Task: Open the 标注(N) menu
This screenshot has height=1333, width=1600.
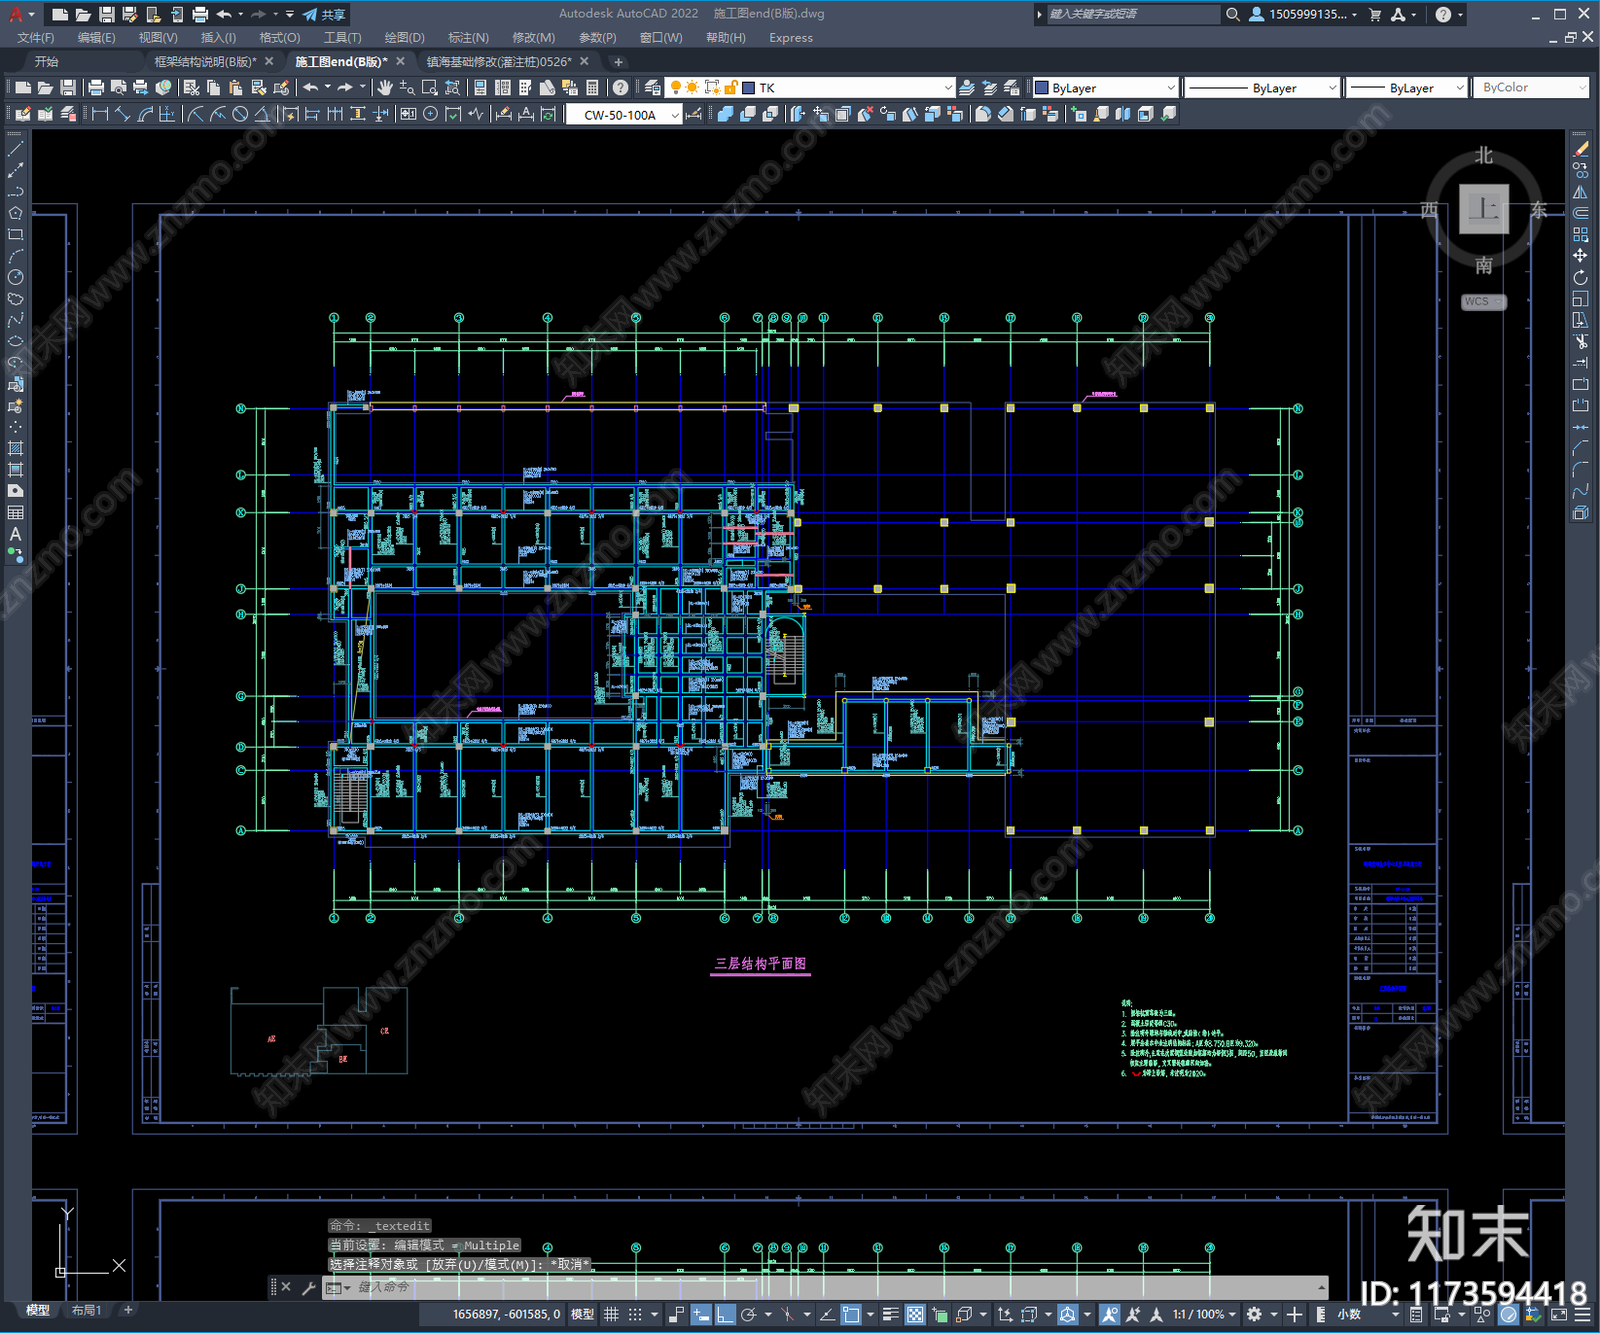Action: (468, 38)
